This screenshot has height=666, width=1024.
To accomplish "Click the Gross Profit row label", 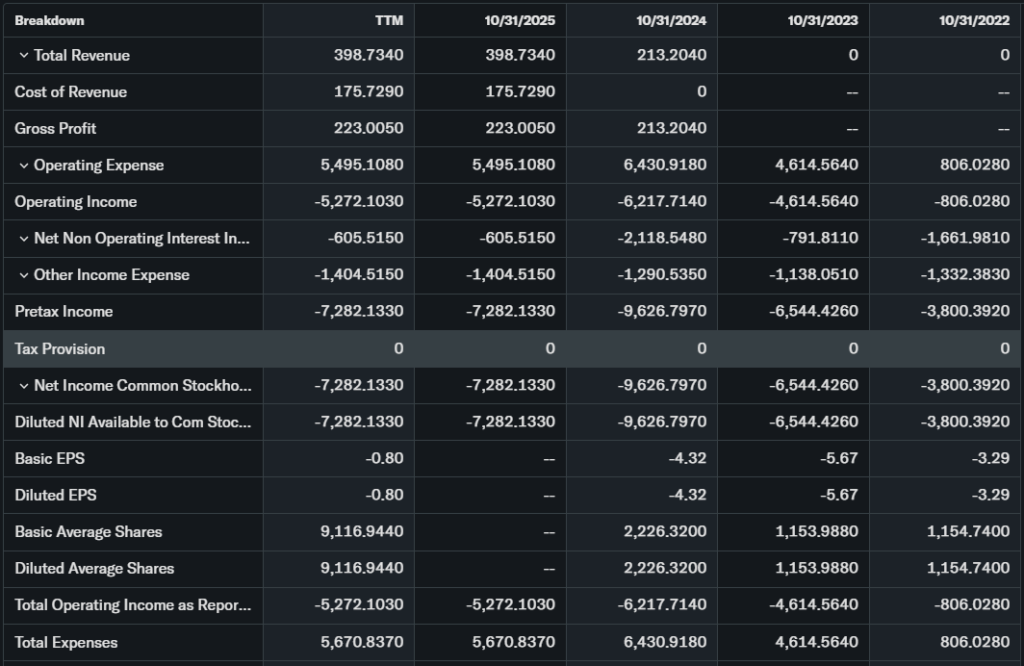I will pyautogui.click(x=55, y=129).
